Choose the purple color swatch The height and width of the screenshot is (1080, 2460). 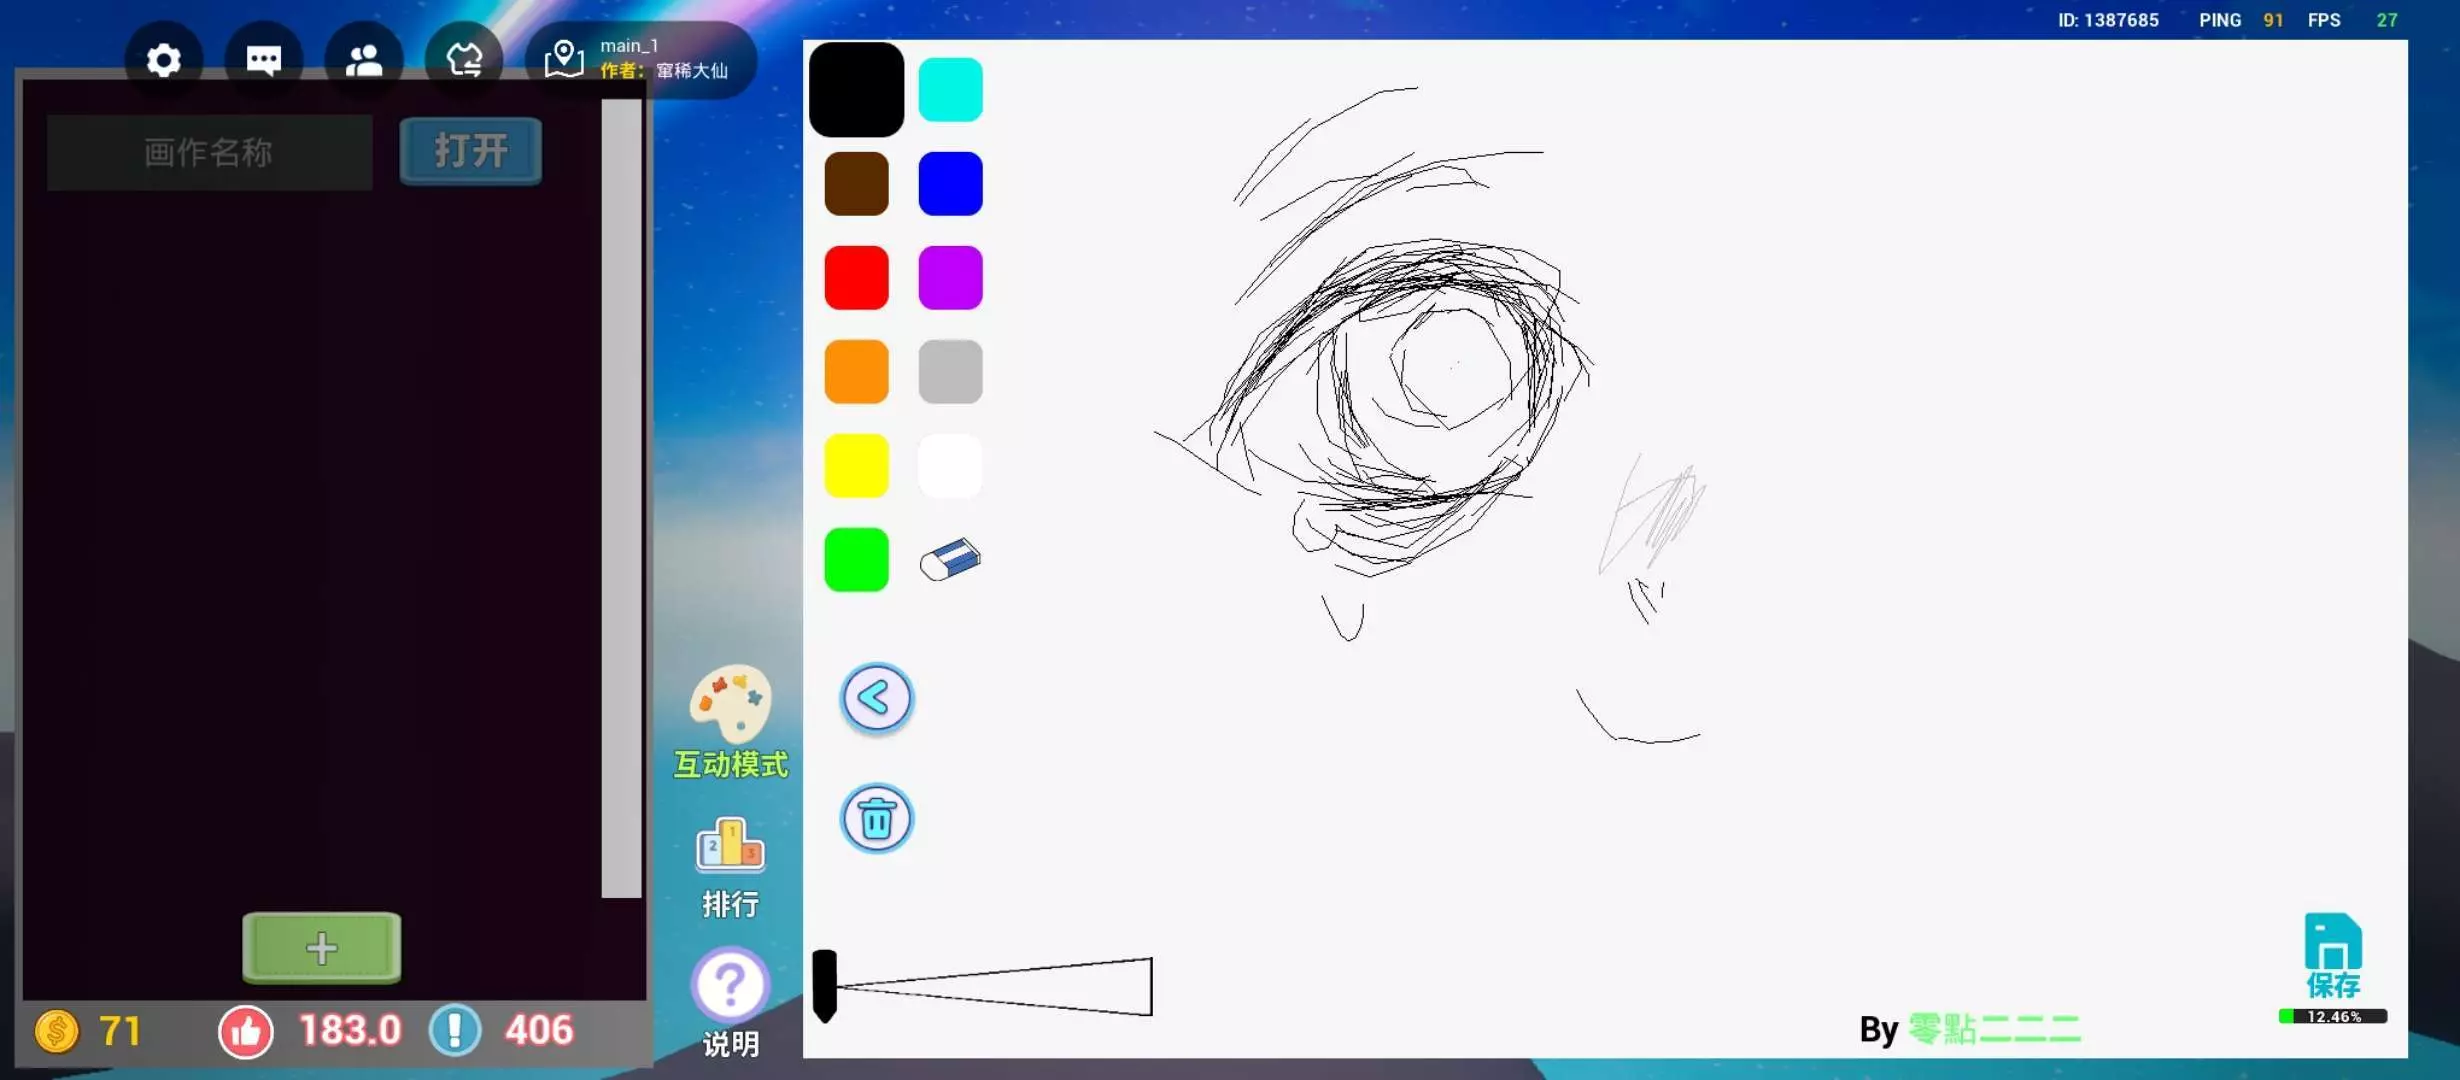pyautogui.click(x=950, y=278)
